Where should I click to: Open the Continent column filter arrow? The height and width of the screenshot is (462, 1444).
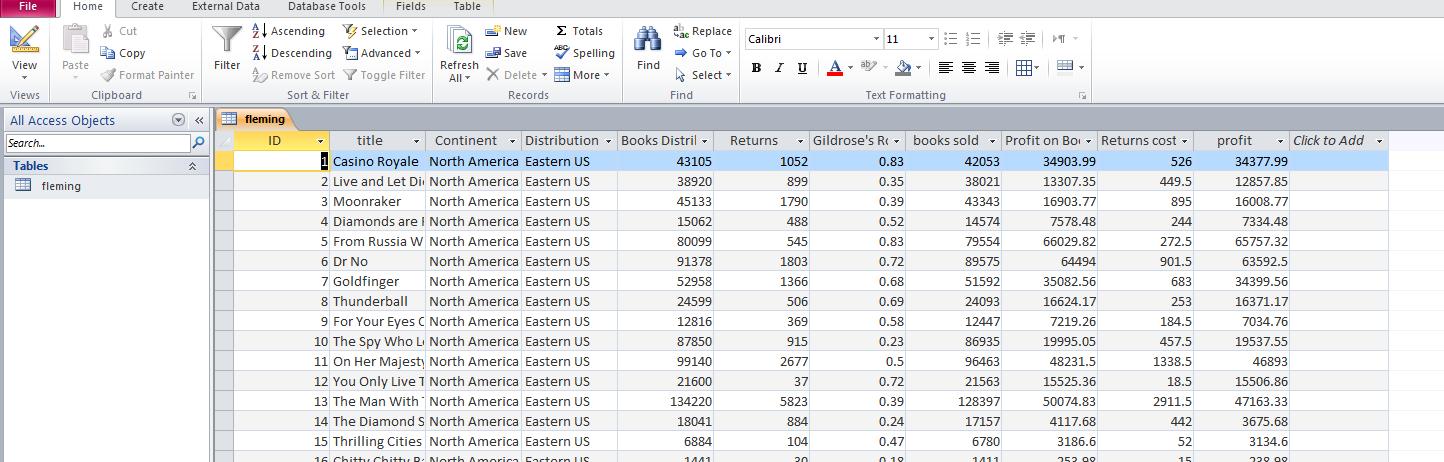[x=512, y=141]
